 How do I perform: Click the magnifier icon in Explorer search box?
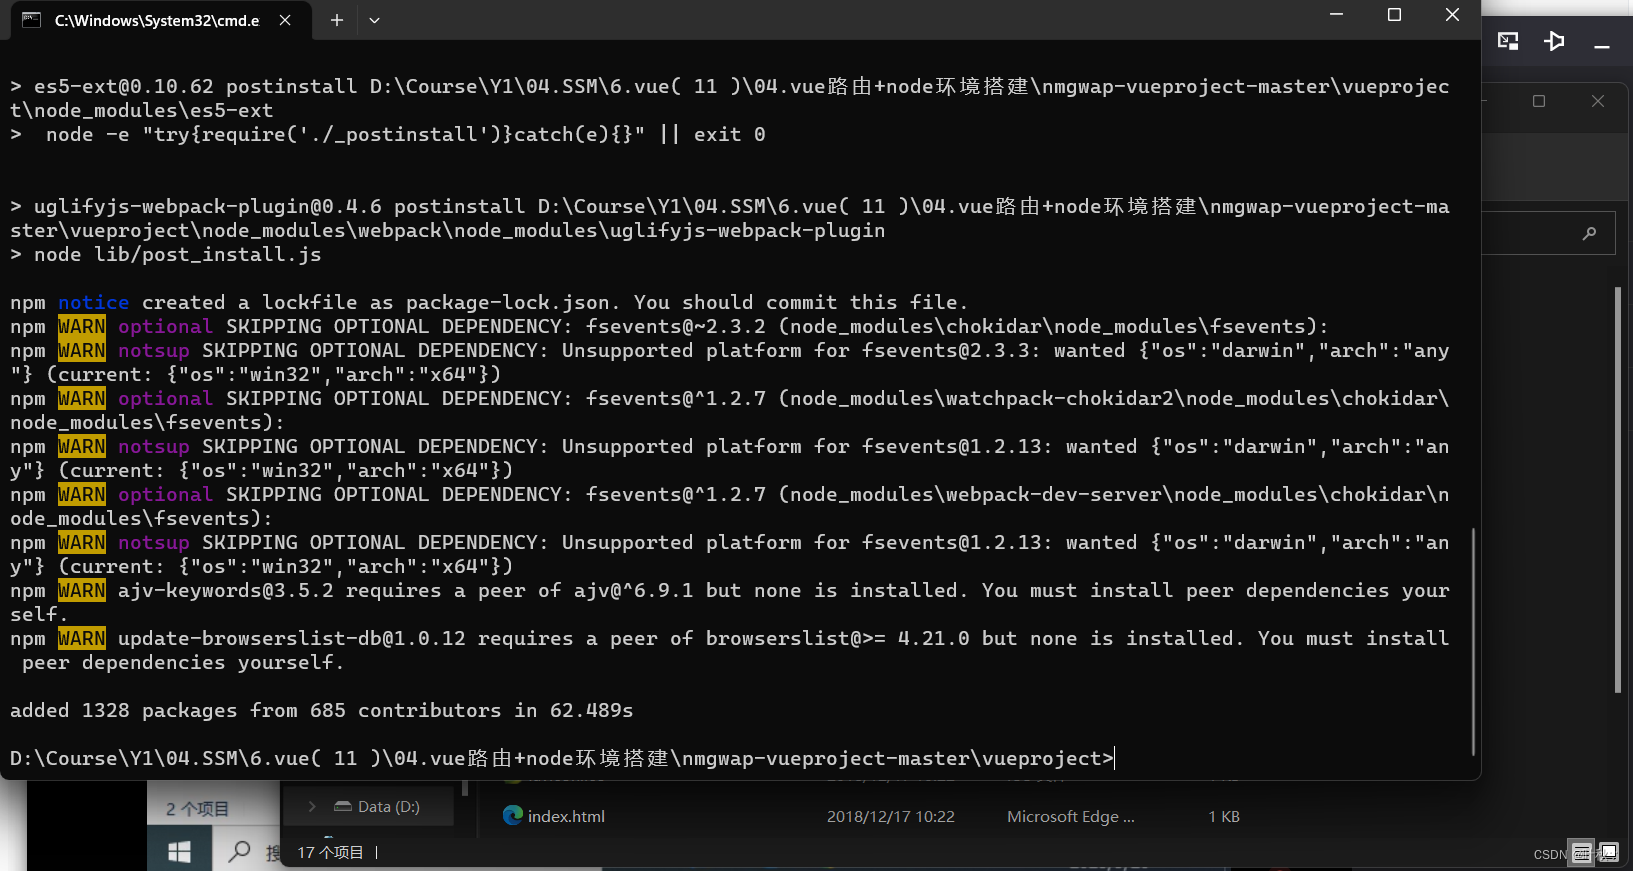point(1589,233)
